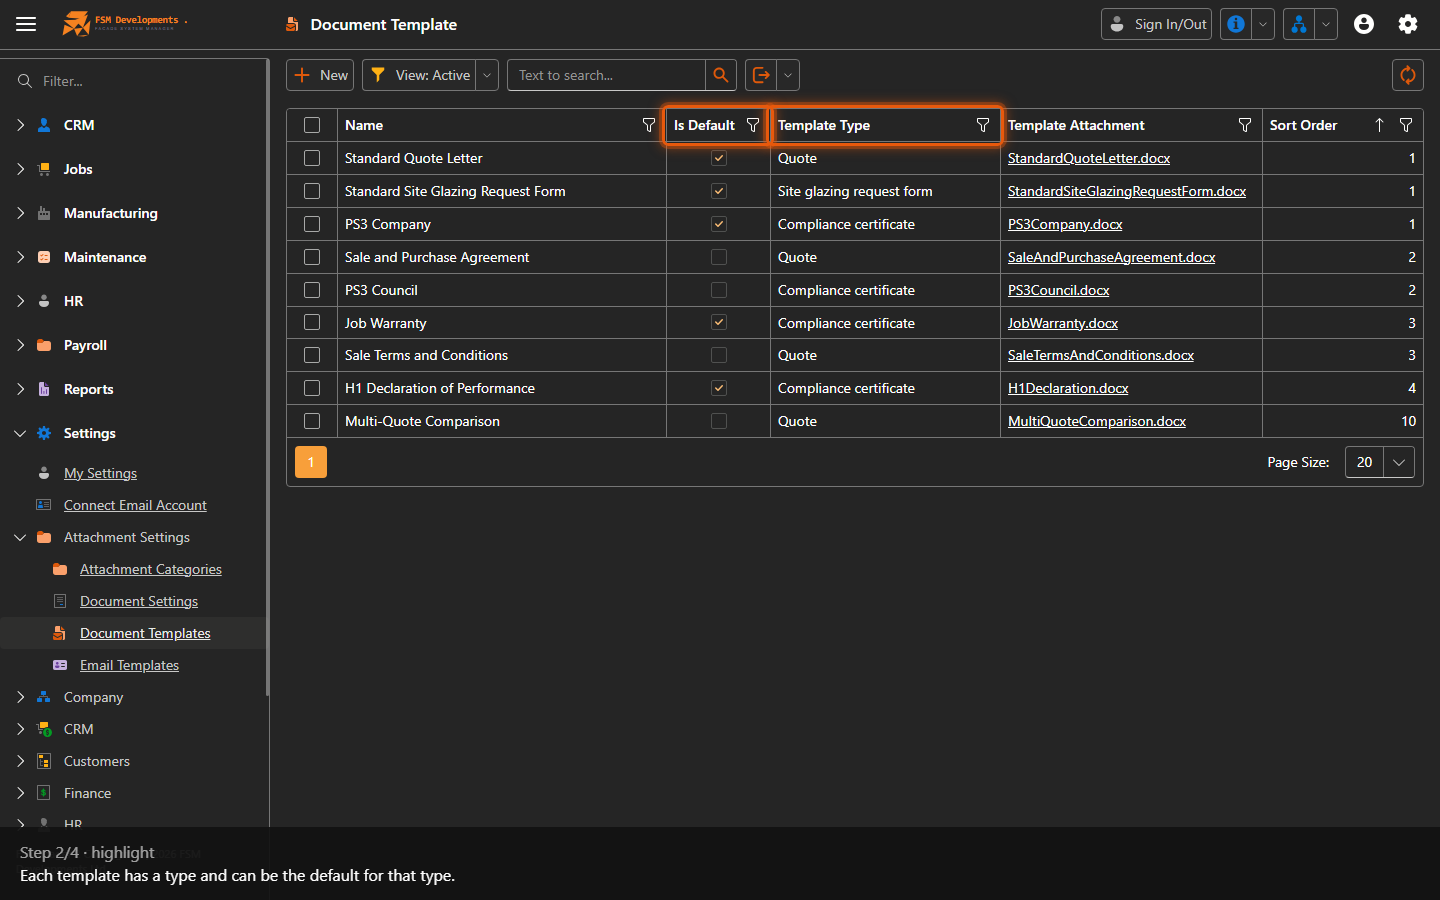Screen dimensions: 1440x900
Task: Open the Template Attachment column filter icon
Action: tap(1245, 125)
